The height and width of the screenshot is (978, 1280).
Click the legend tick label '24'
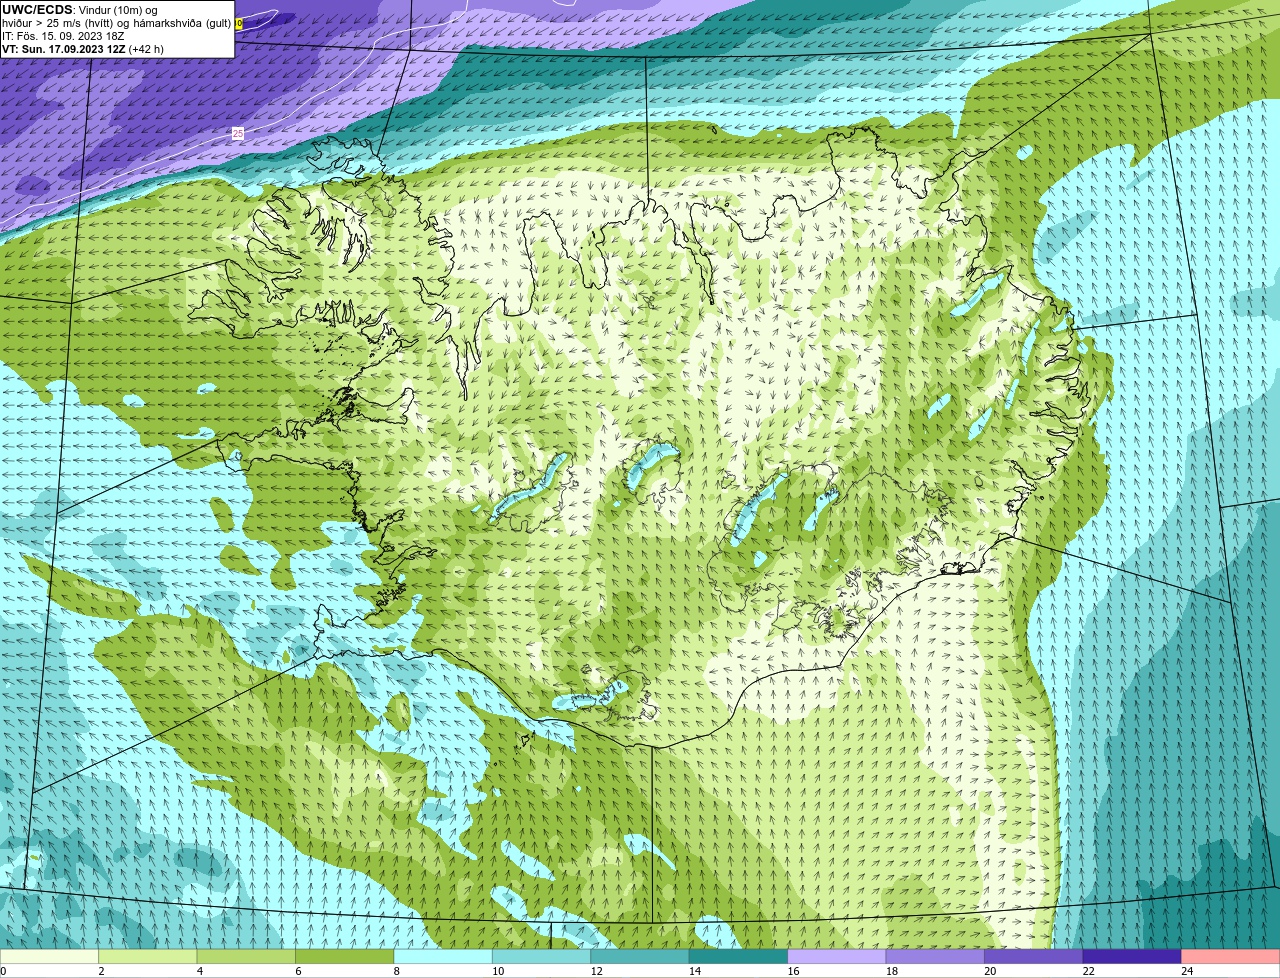[x=1187, y=971]
